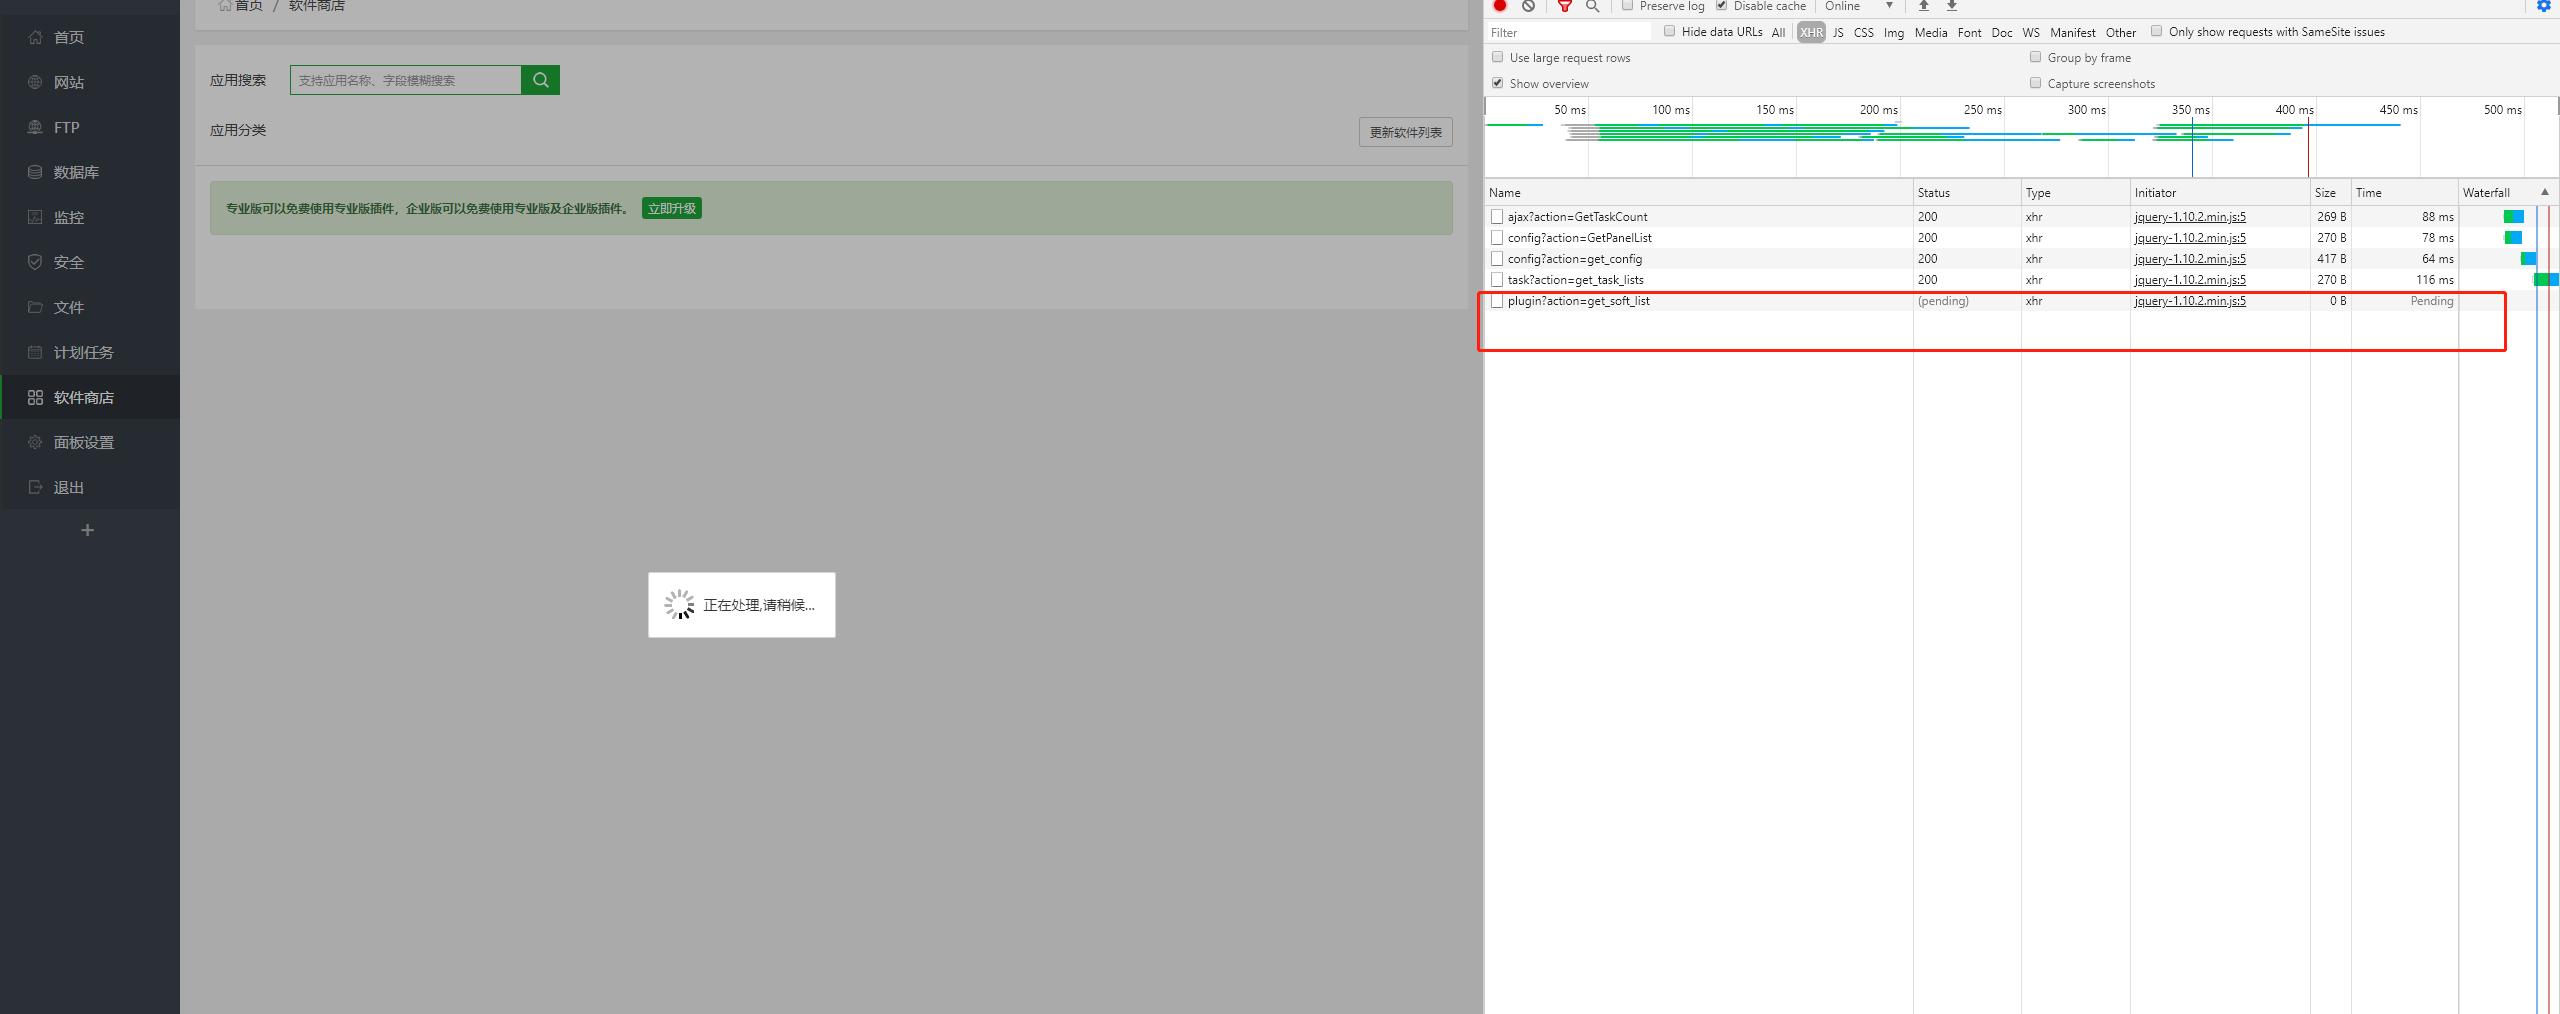The width and height of the screenshot is (2560, 1014).
Task: Sort by the Time column header
Action: pyautogui.click(x=2404, y=192)
